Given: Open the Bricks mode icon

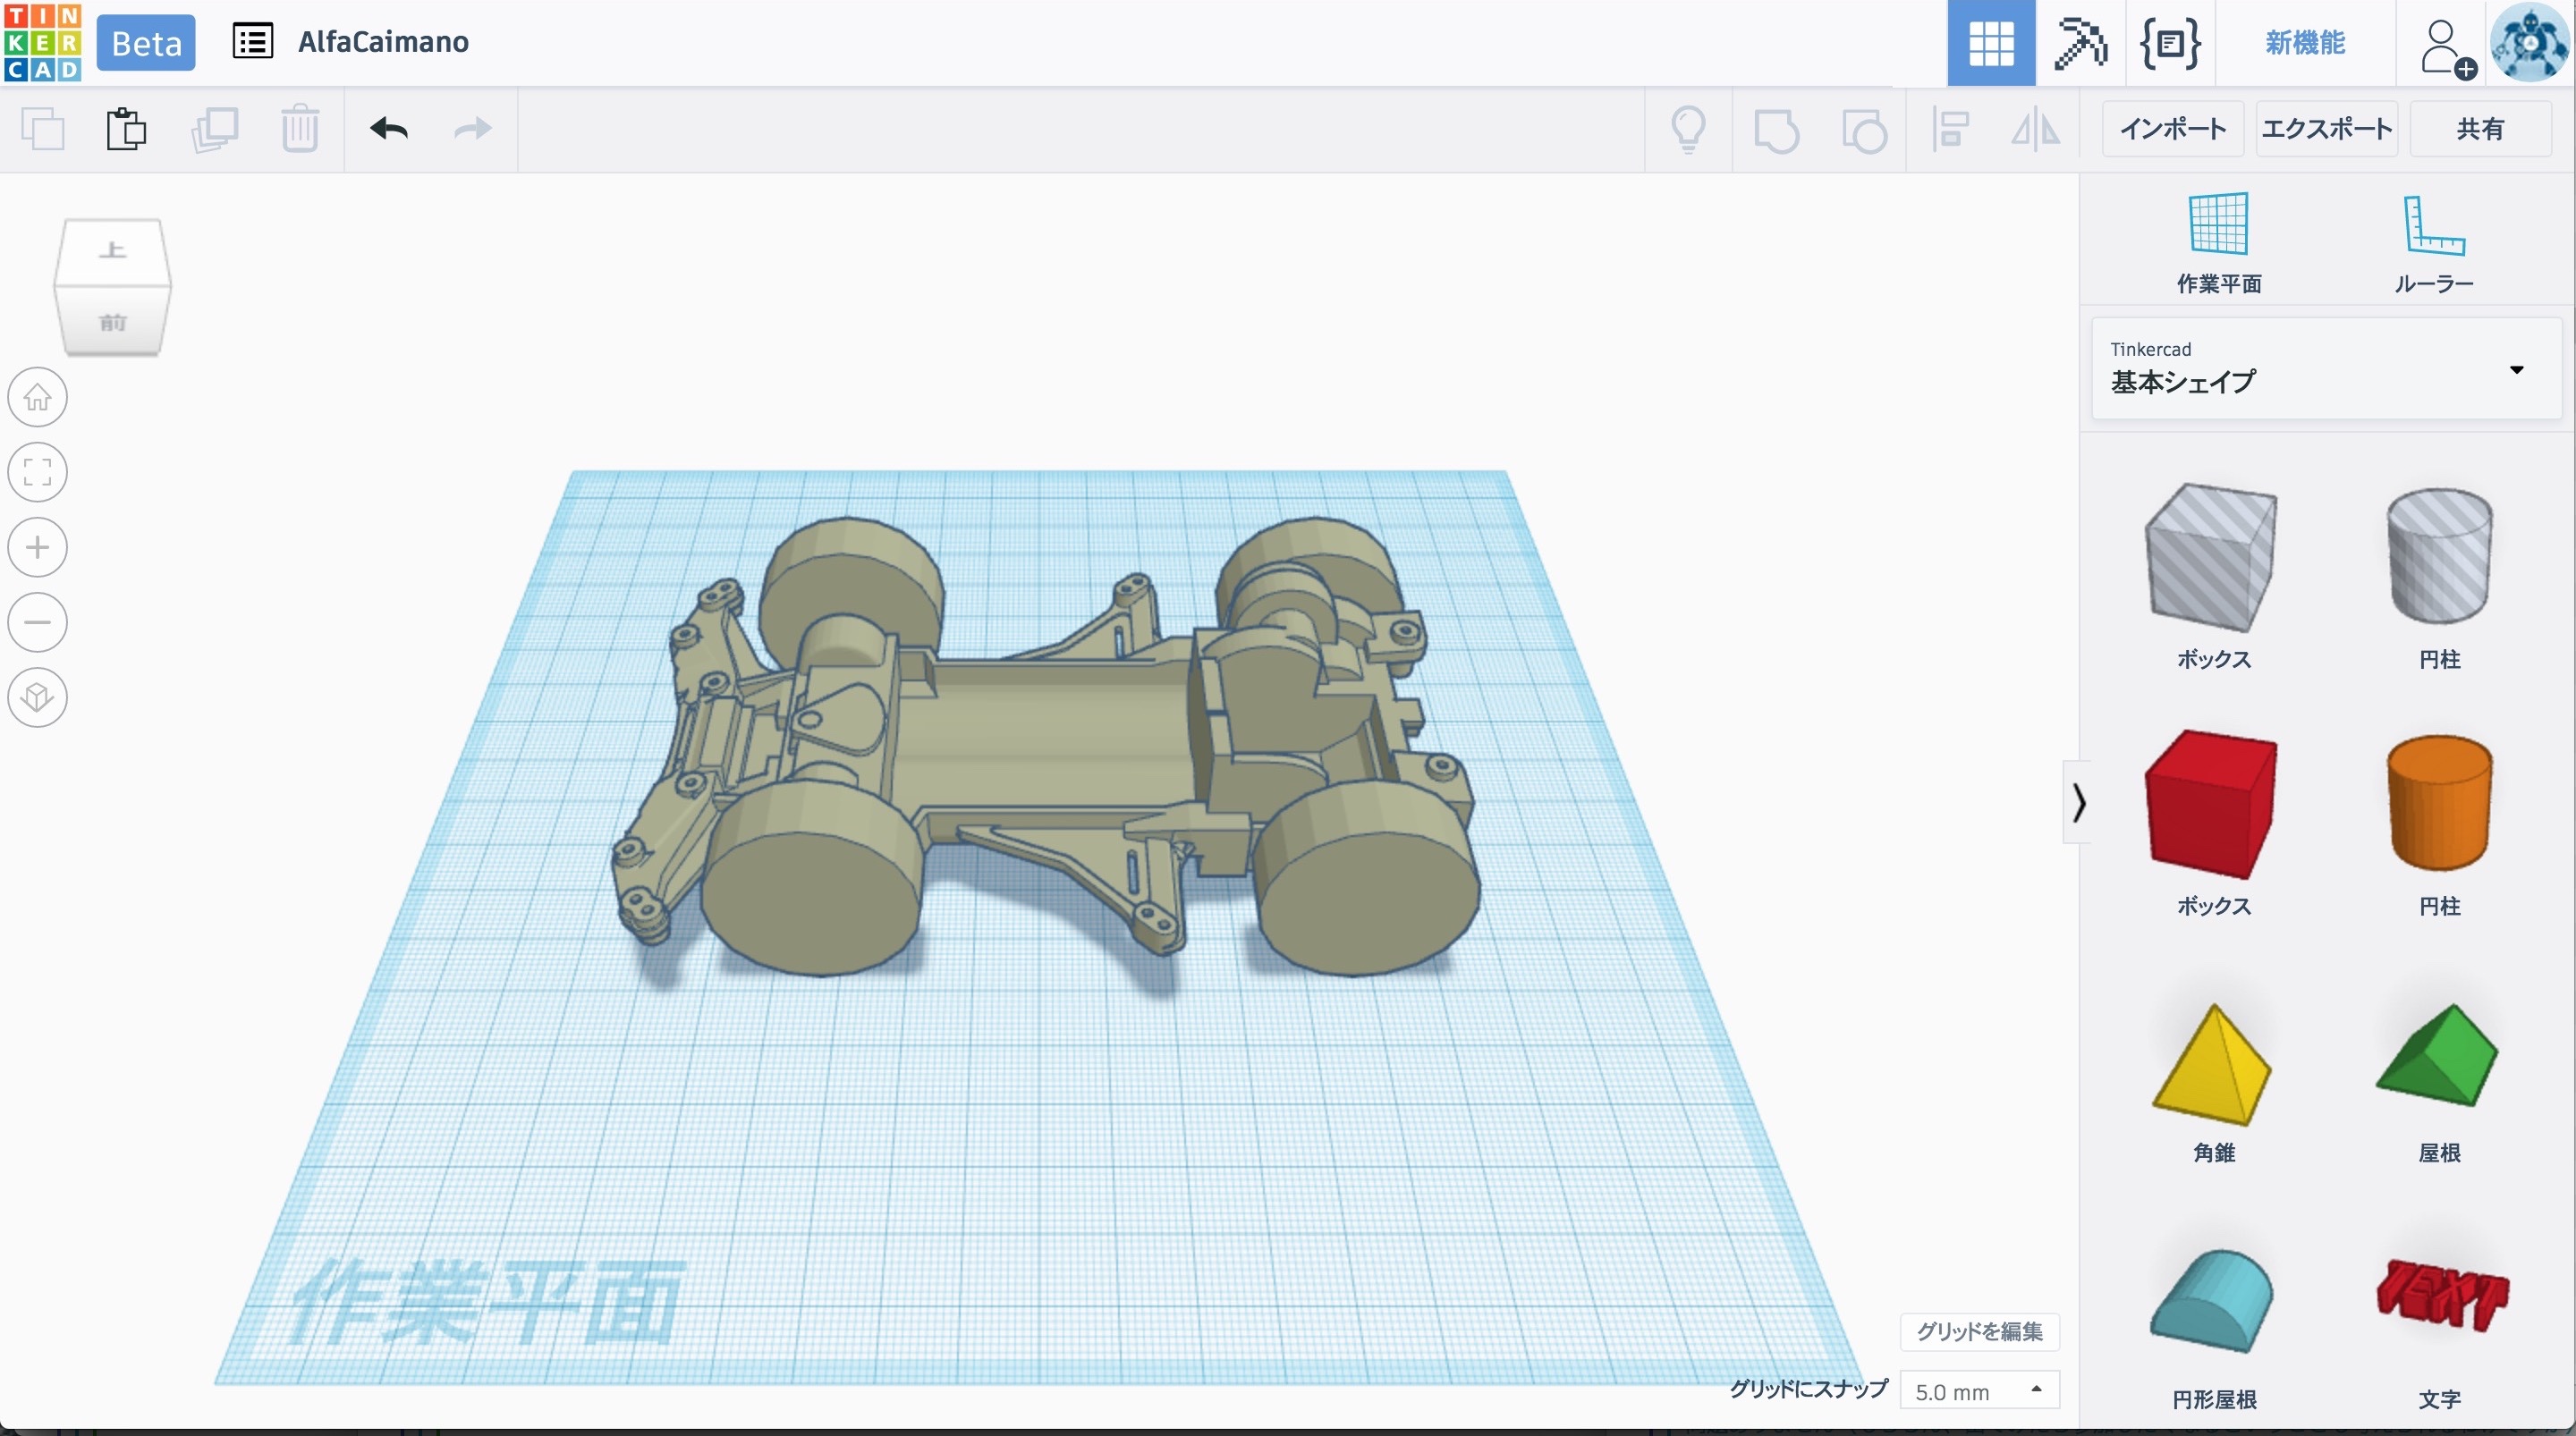Looking at the screenshot, I should (2169, 43).
